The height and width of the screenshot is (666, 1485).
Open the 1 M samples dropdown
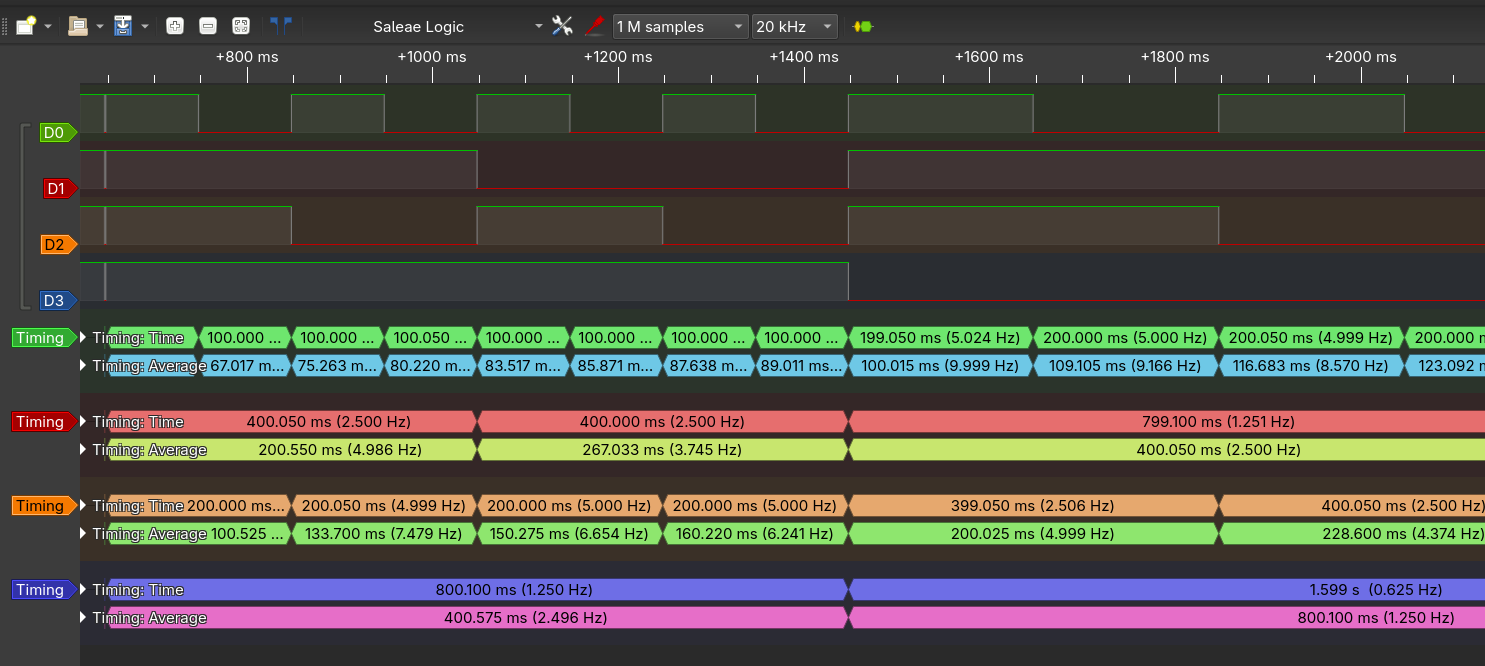[x=738, y=27]
